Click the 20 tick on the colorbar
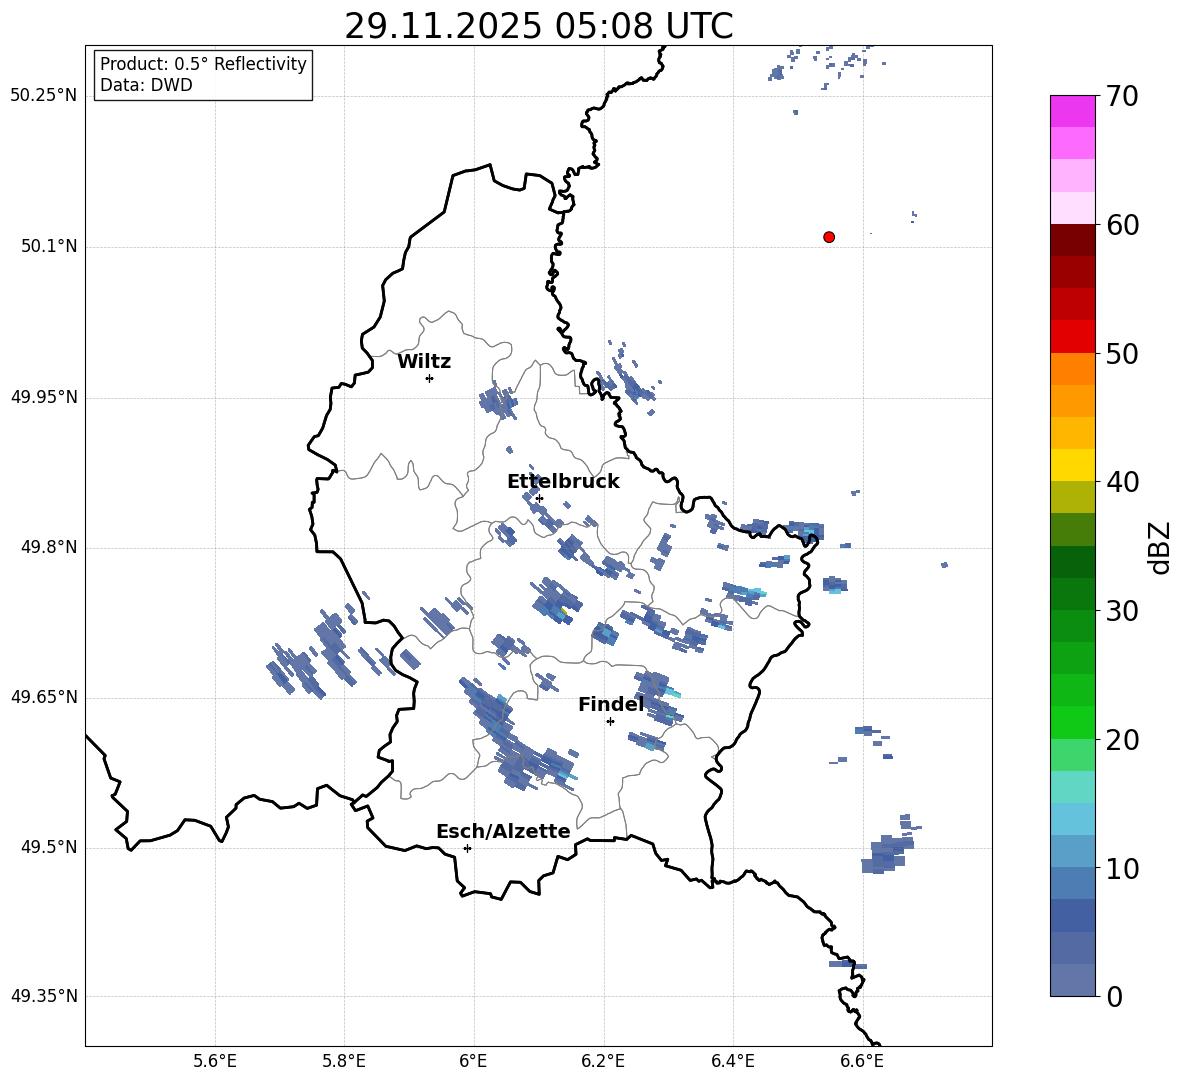Image resolution: width=1184 pixels, height=1081 pixels. [1122, 739]
